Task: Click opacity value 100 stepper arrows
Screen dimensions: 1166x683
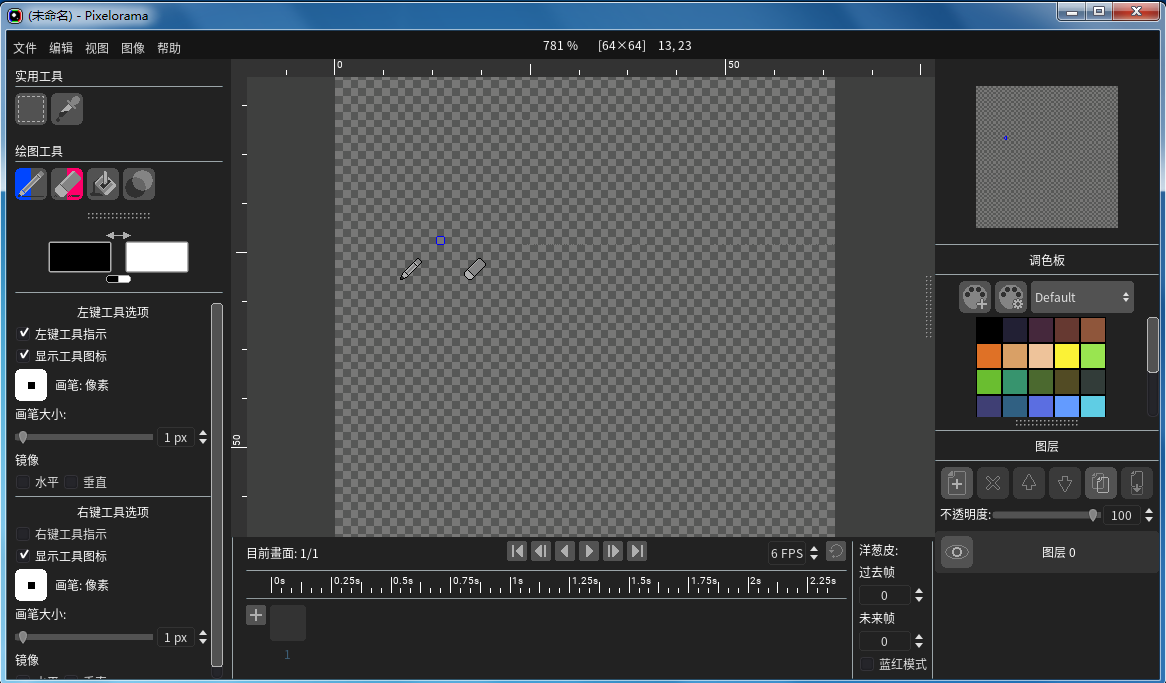Action: tap(1149, 515)
